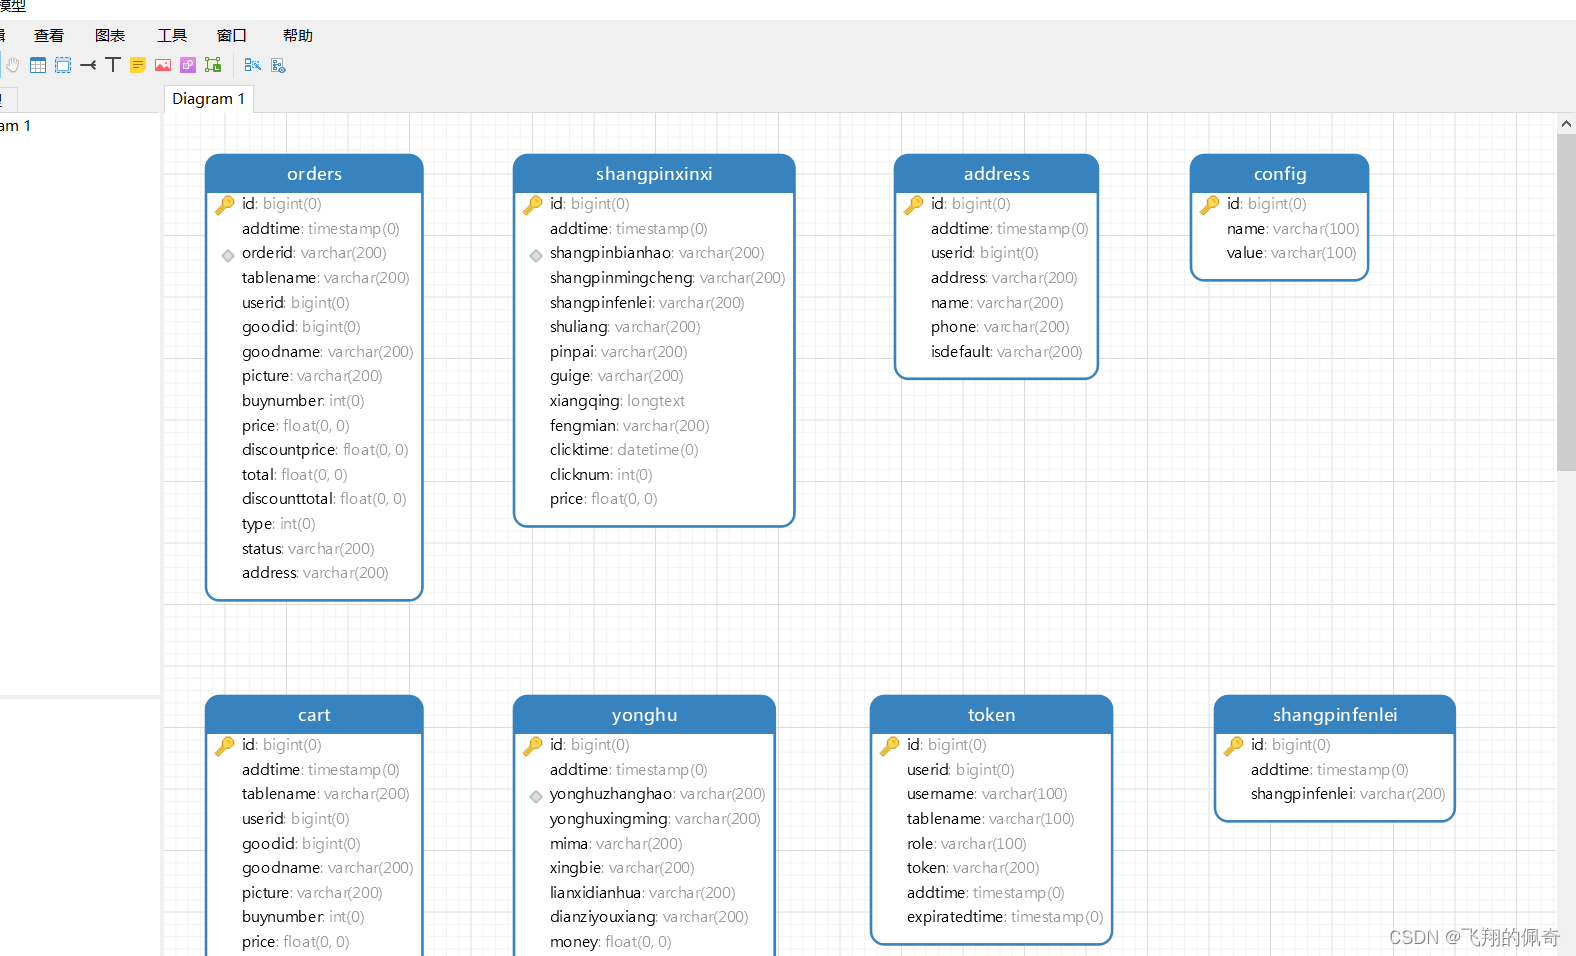Open the 图表 menu

coord(110,36)
